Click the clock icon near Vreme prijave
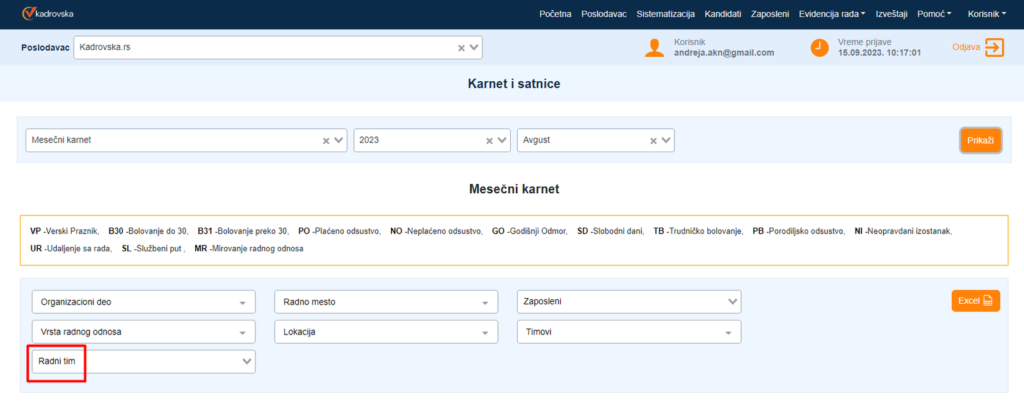This screenshot has height=401, width=1024. (x=818, y=47)
